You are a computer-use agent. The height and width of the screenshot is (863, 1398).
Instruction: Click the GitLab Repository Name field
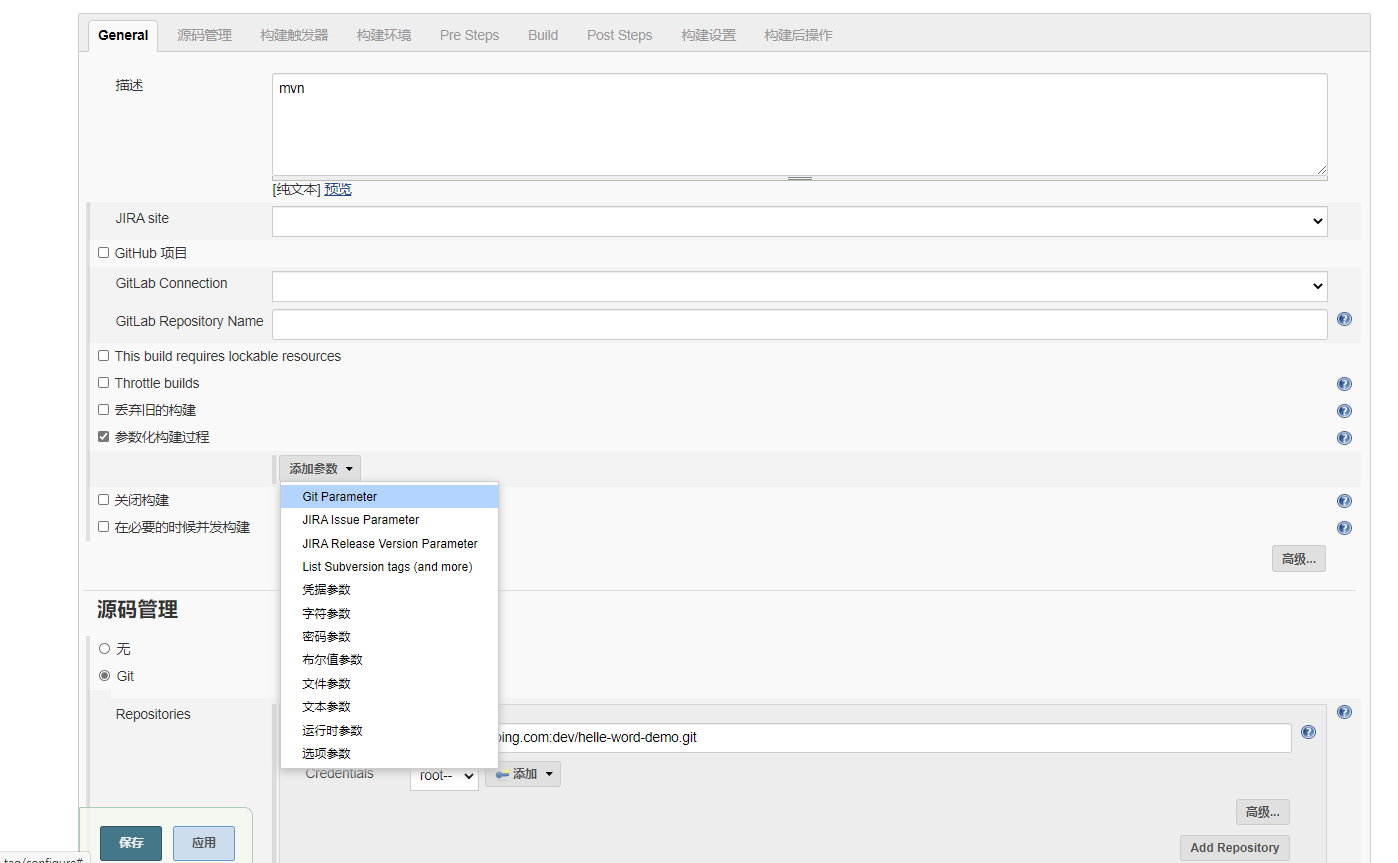pyautogui.click(x=799, y=324)
